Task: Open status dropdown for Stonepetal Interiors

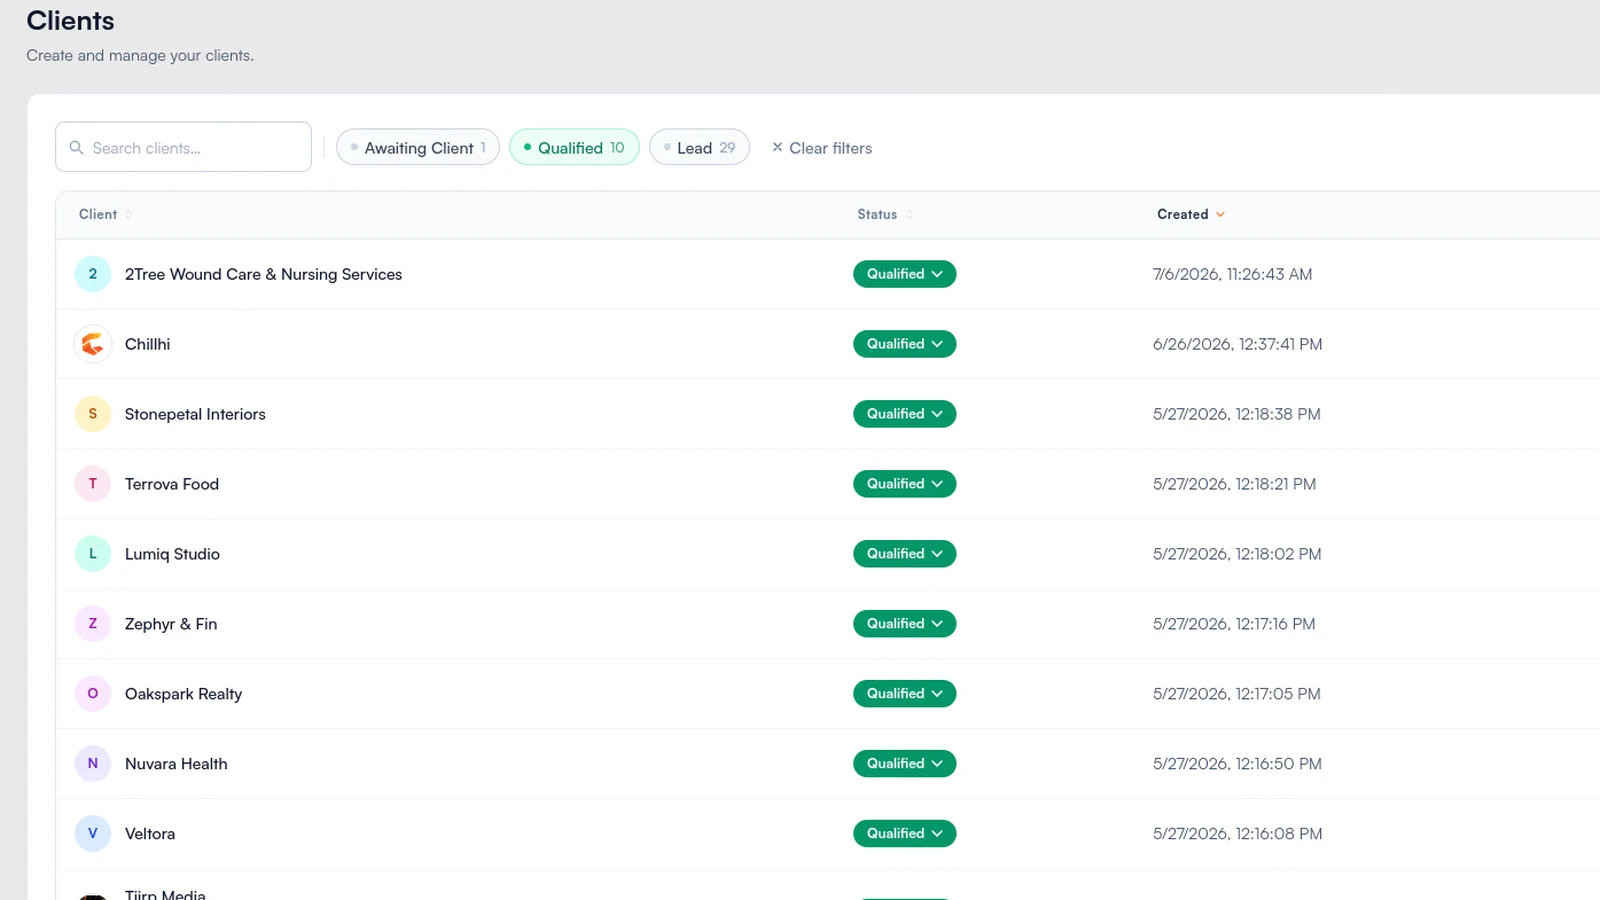Action: [904, 414]
